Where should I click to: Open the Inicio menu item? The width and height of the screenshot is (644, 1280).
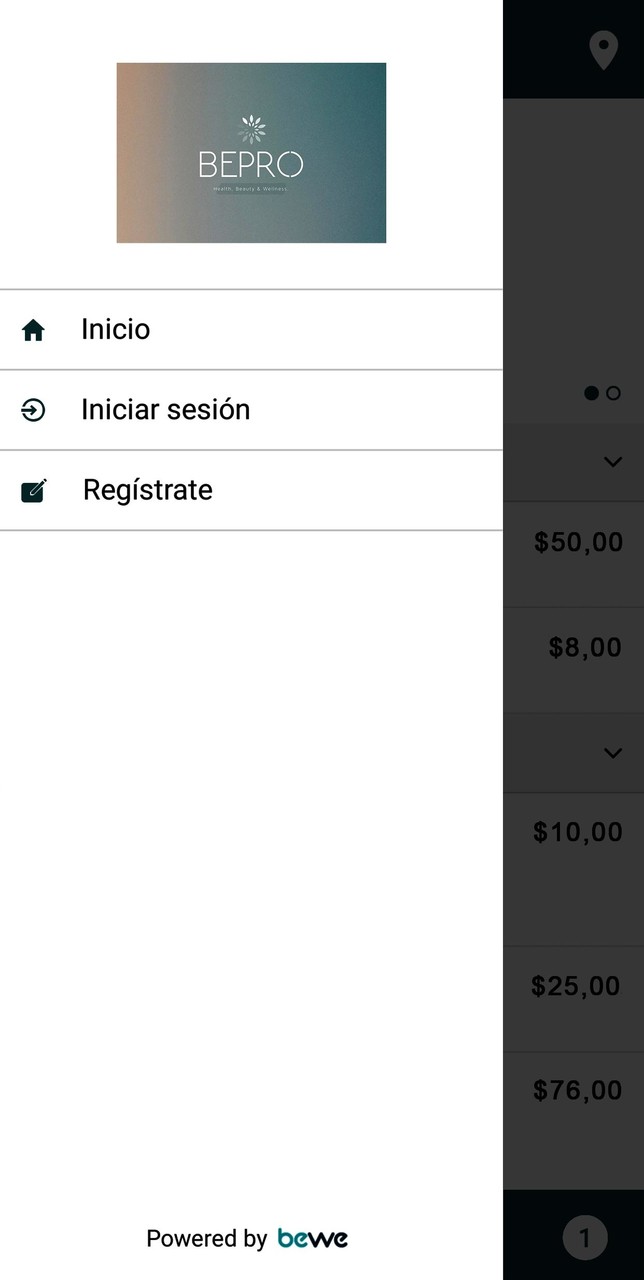click(116, 330)
